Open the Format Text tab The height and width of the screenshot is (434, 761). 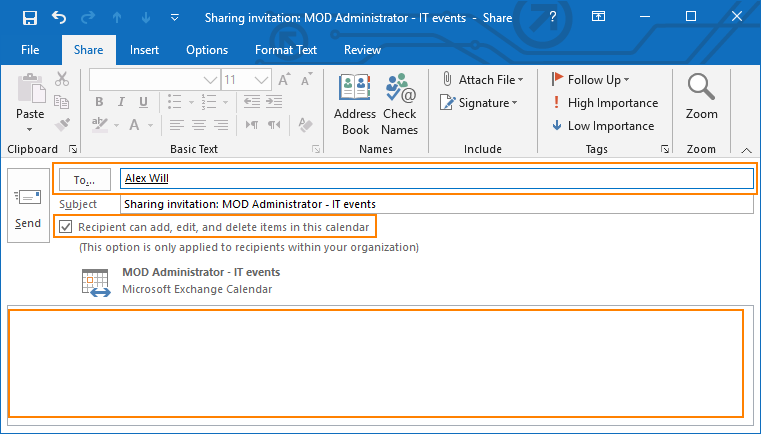pyautogui.click(x=286, y=50)
